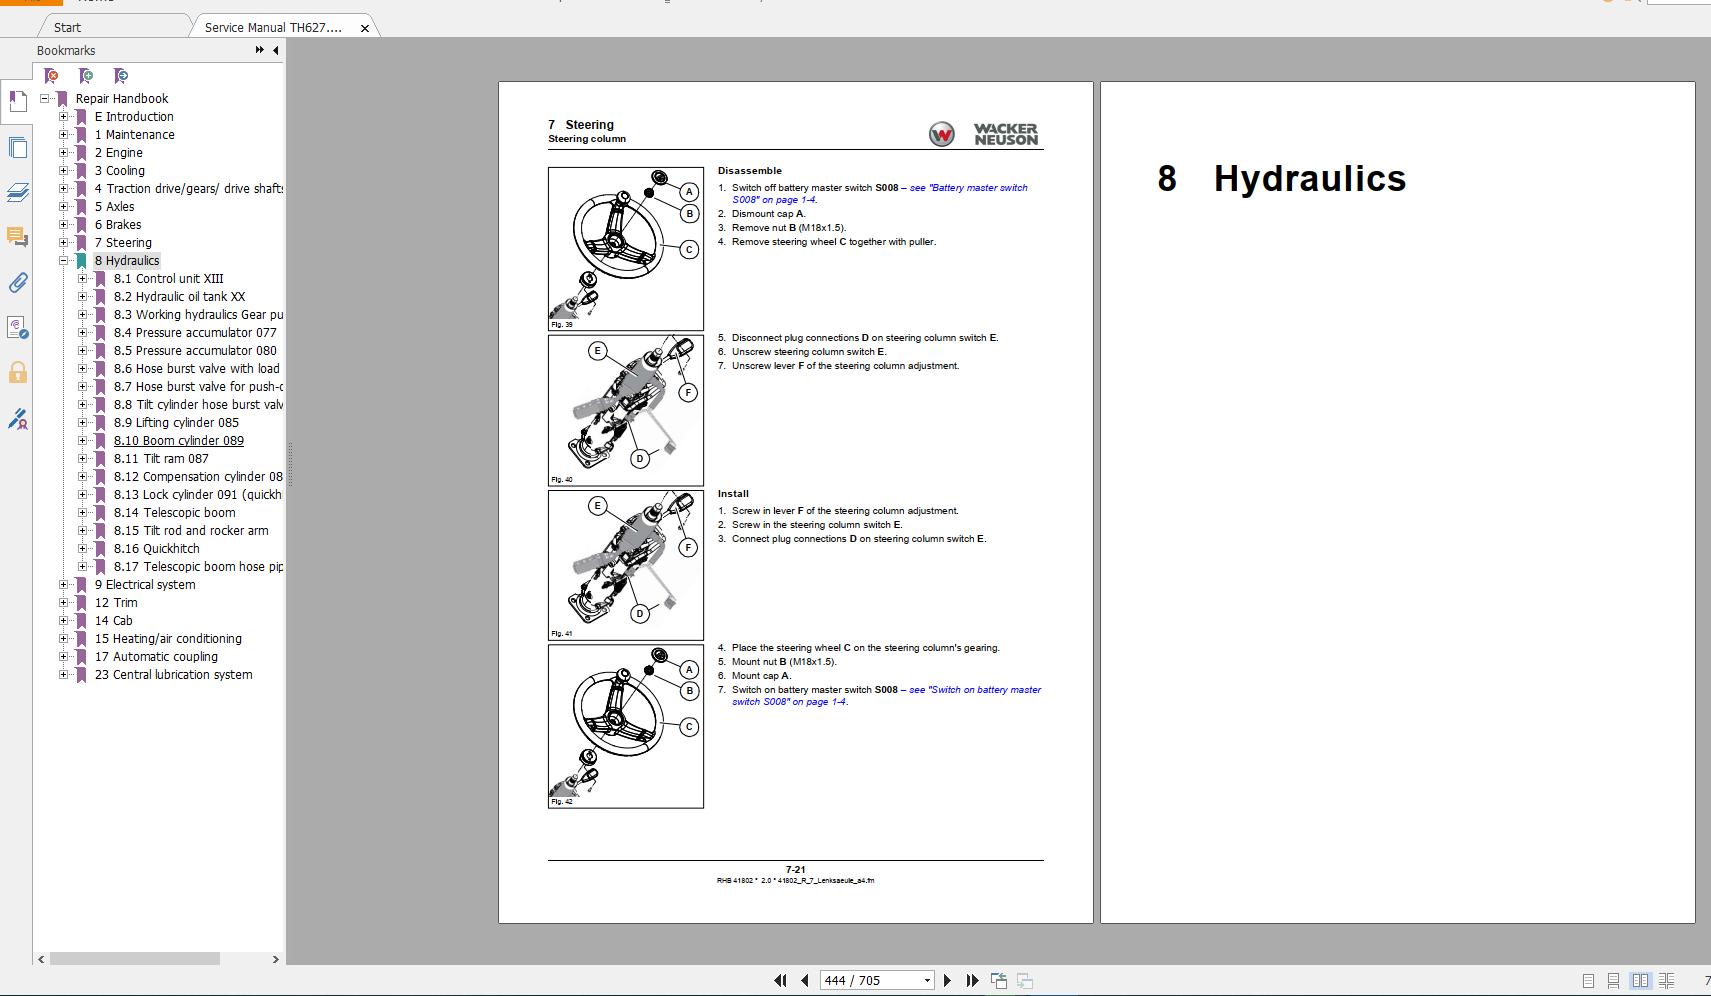1711x996 pixels.
Task: Expand the 9 Electrical system bookmark
Action: (x=64, y=584)
